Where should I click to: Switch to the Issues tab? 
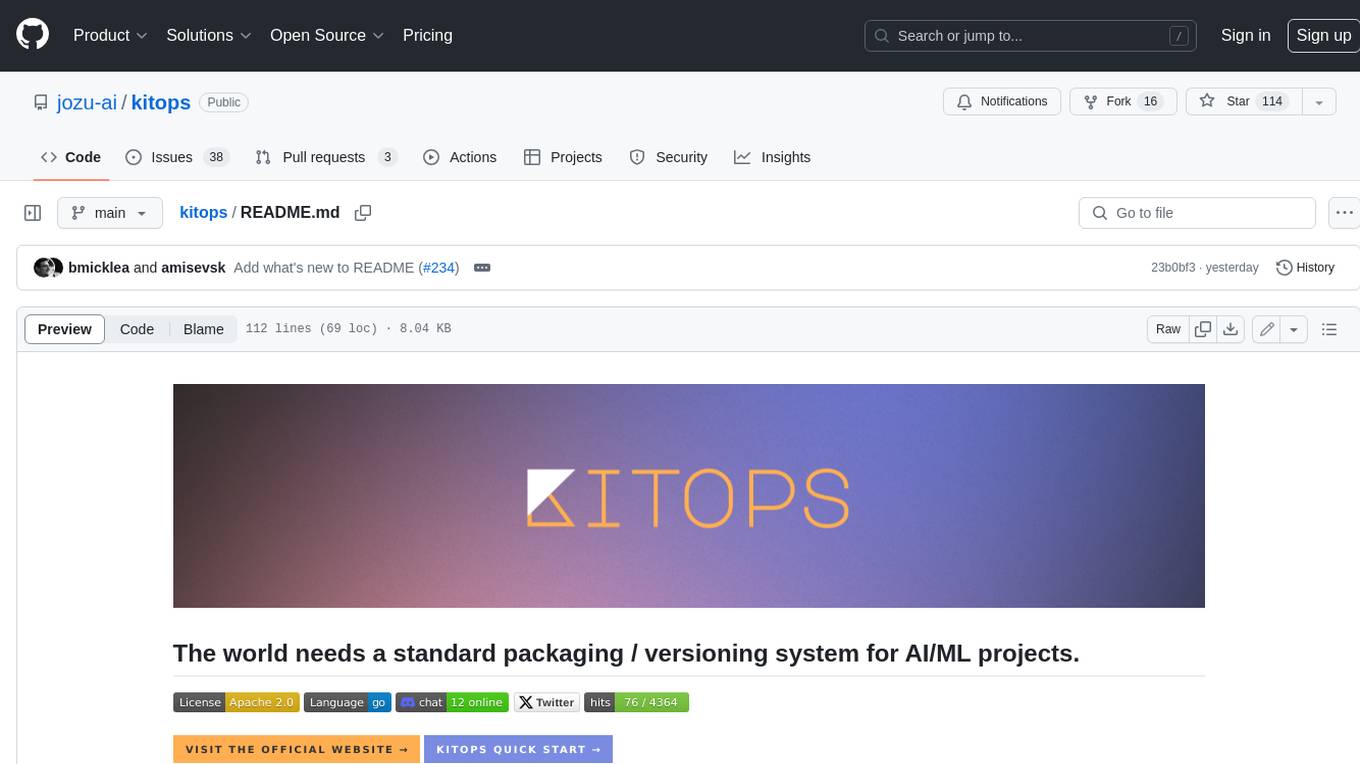(178, 157)
